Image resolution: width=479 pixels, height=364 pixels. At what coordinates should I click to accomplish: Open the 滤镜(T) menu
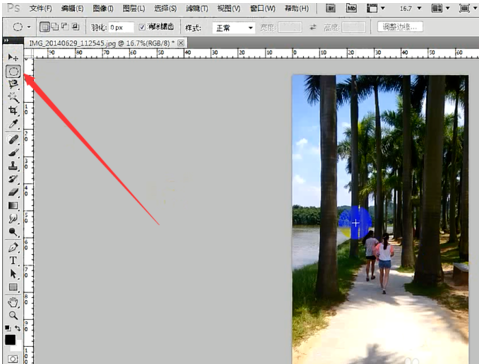click(197, 8)
